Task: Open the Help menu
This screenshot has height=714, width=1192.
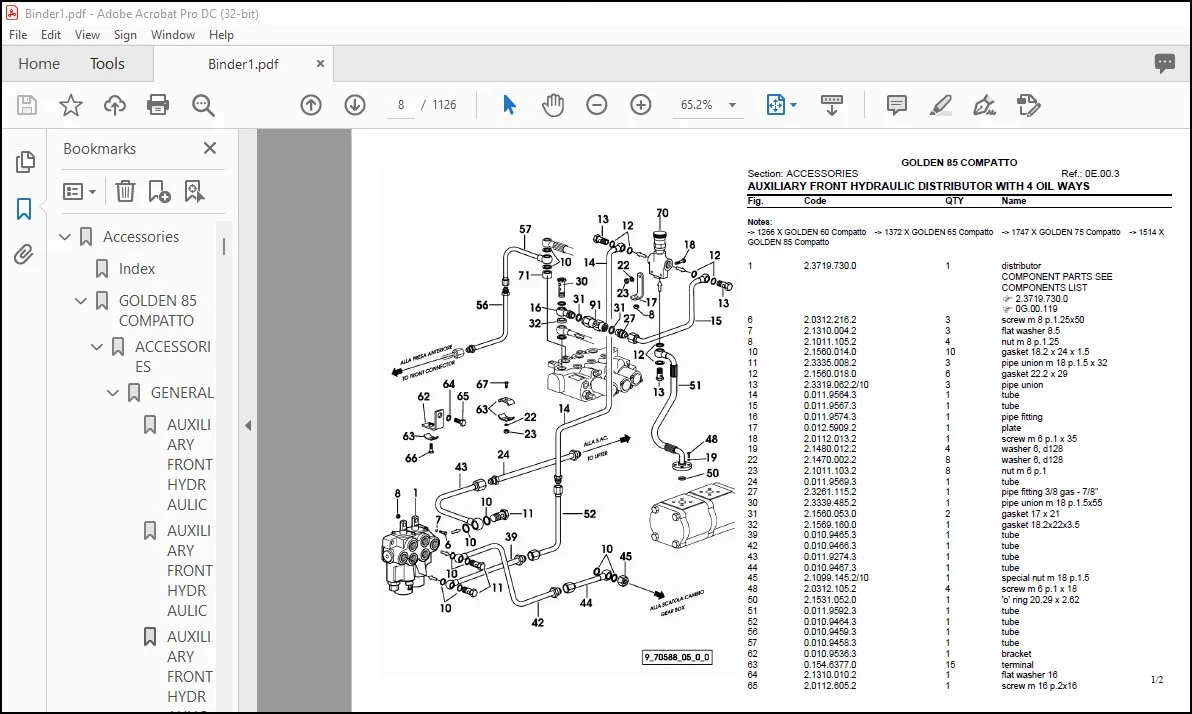Action: click(221, 34)
